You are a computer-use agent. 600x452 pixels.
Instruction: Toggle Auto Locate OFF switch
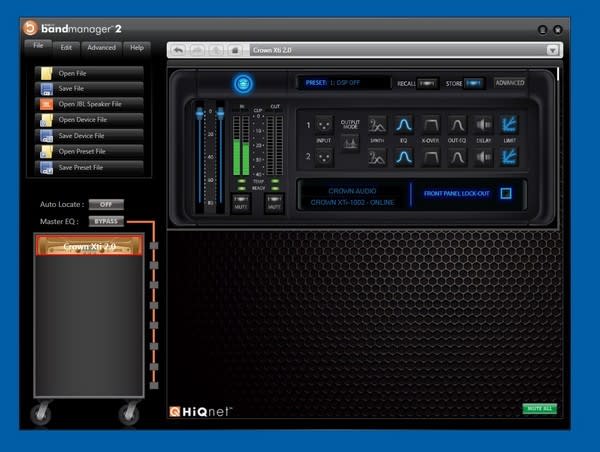click(x=106, y=204)
